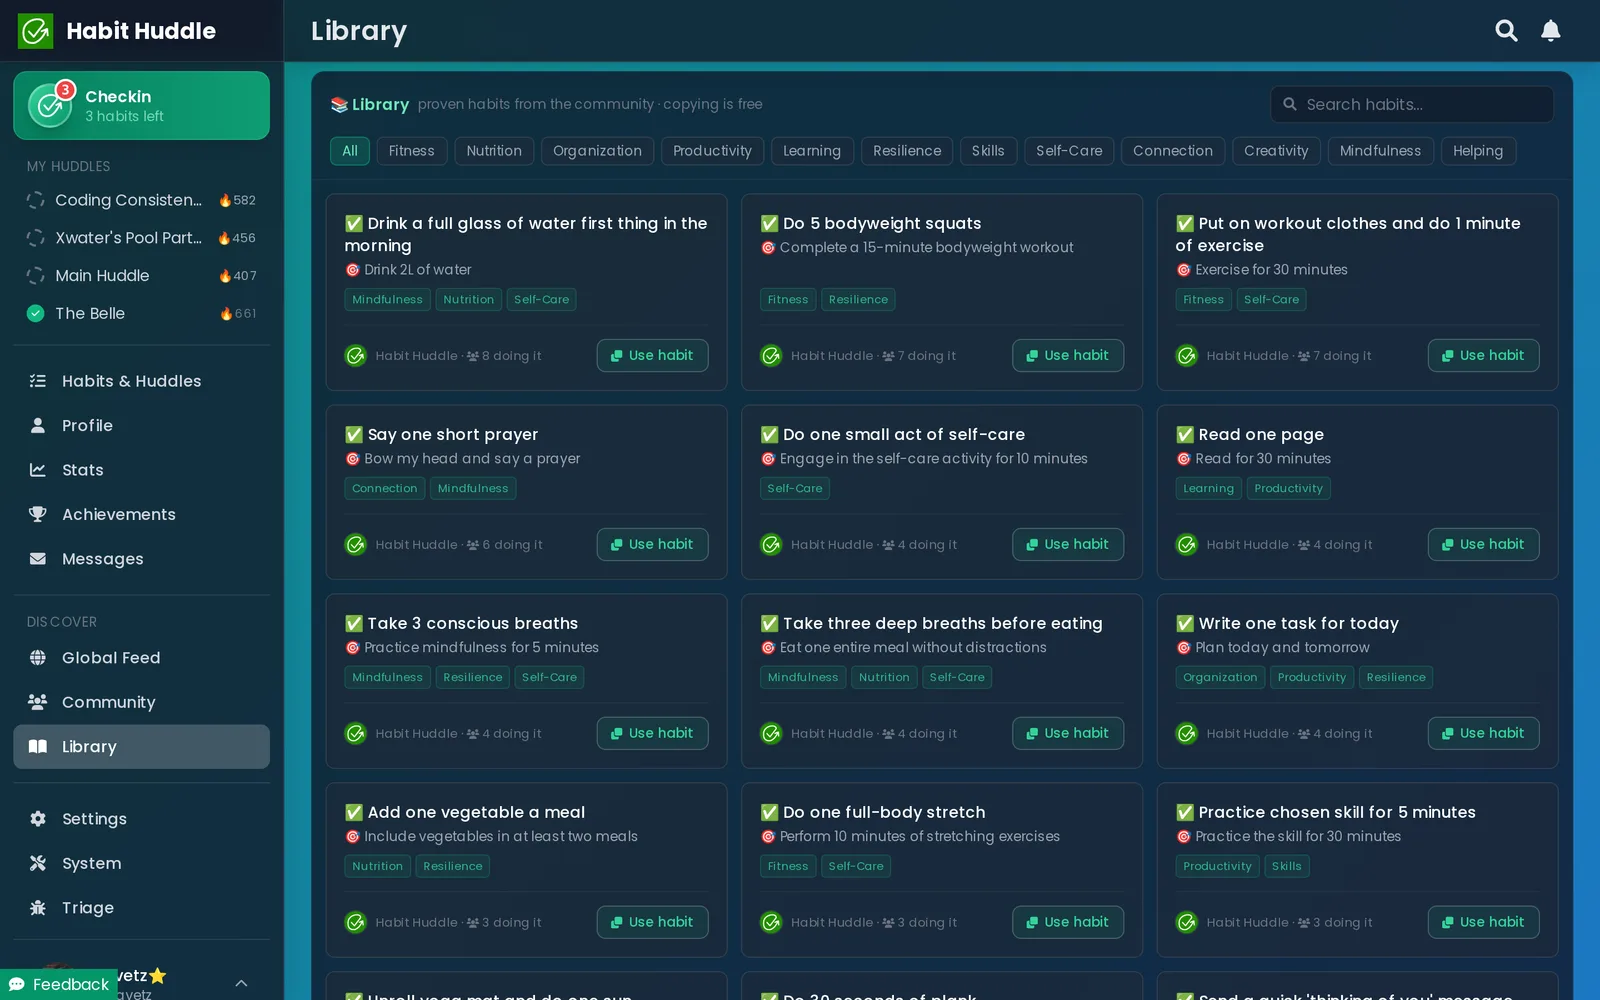The image size is (1600, 1000).
Task: Expand the user profile chevron
Action: point(241,983)
